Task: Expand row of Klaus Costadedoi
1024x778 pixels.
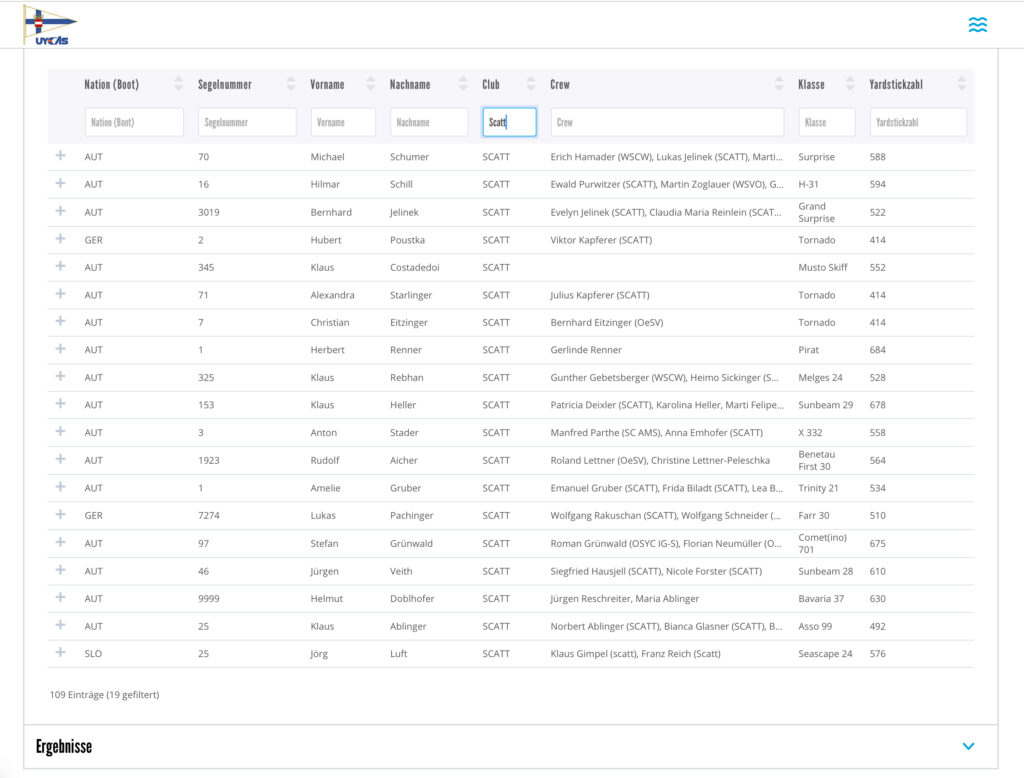Action: coord(61,266)
